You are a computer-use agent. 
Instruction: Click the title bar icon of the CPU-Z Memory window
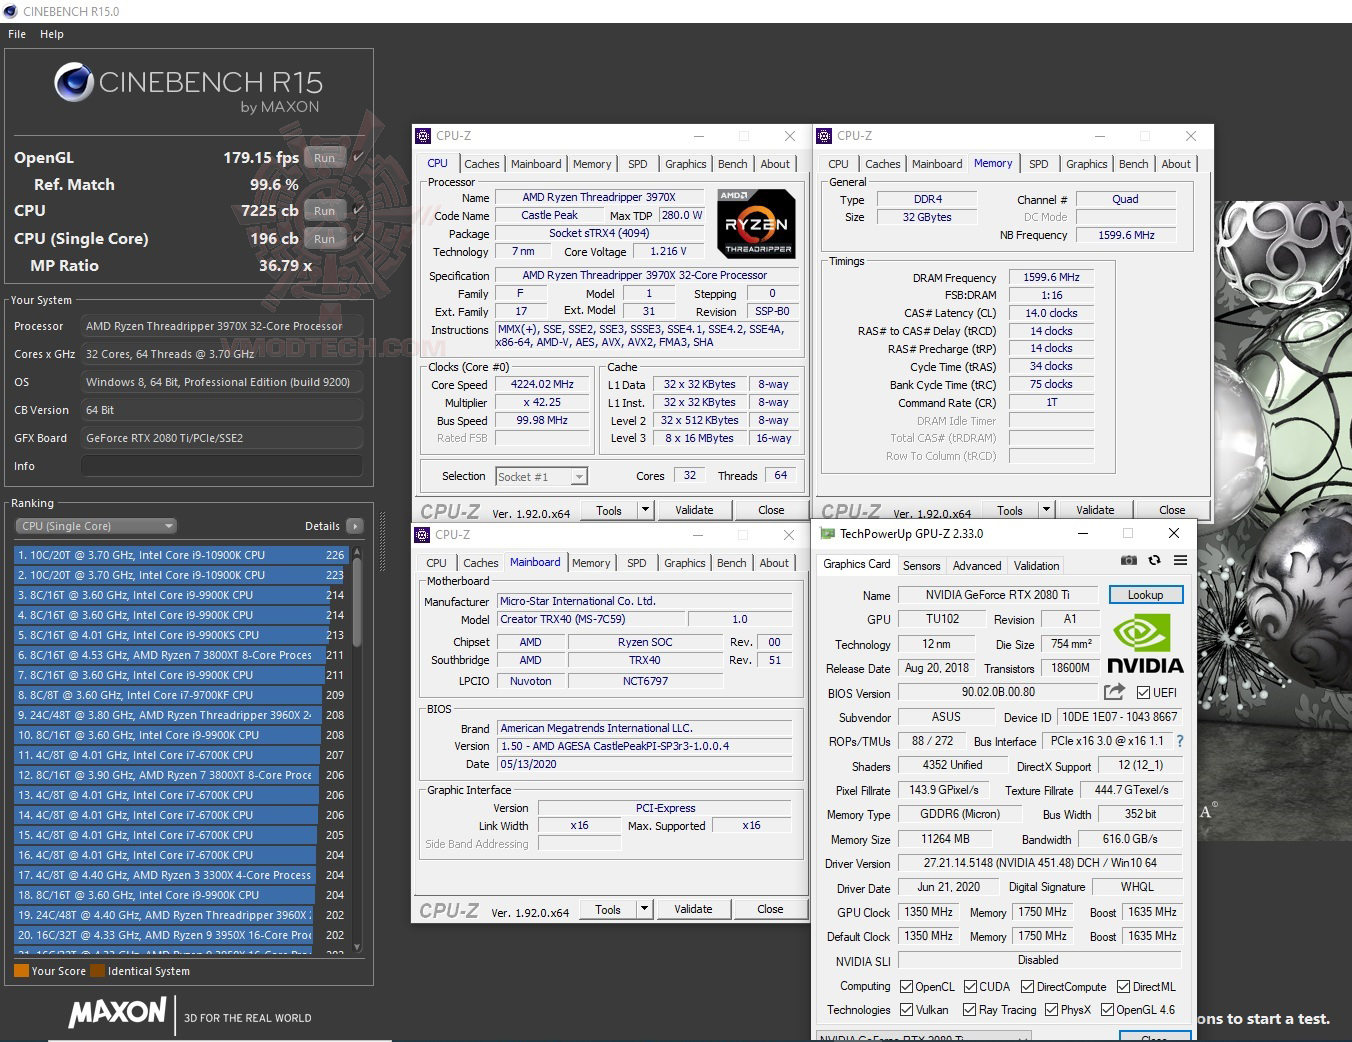[x=825, y=136]
